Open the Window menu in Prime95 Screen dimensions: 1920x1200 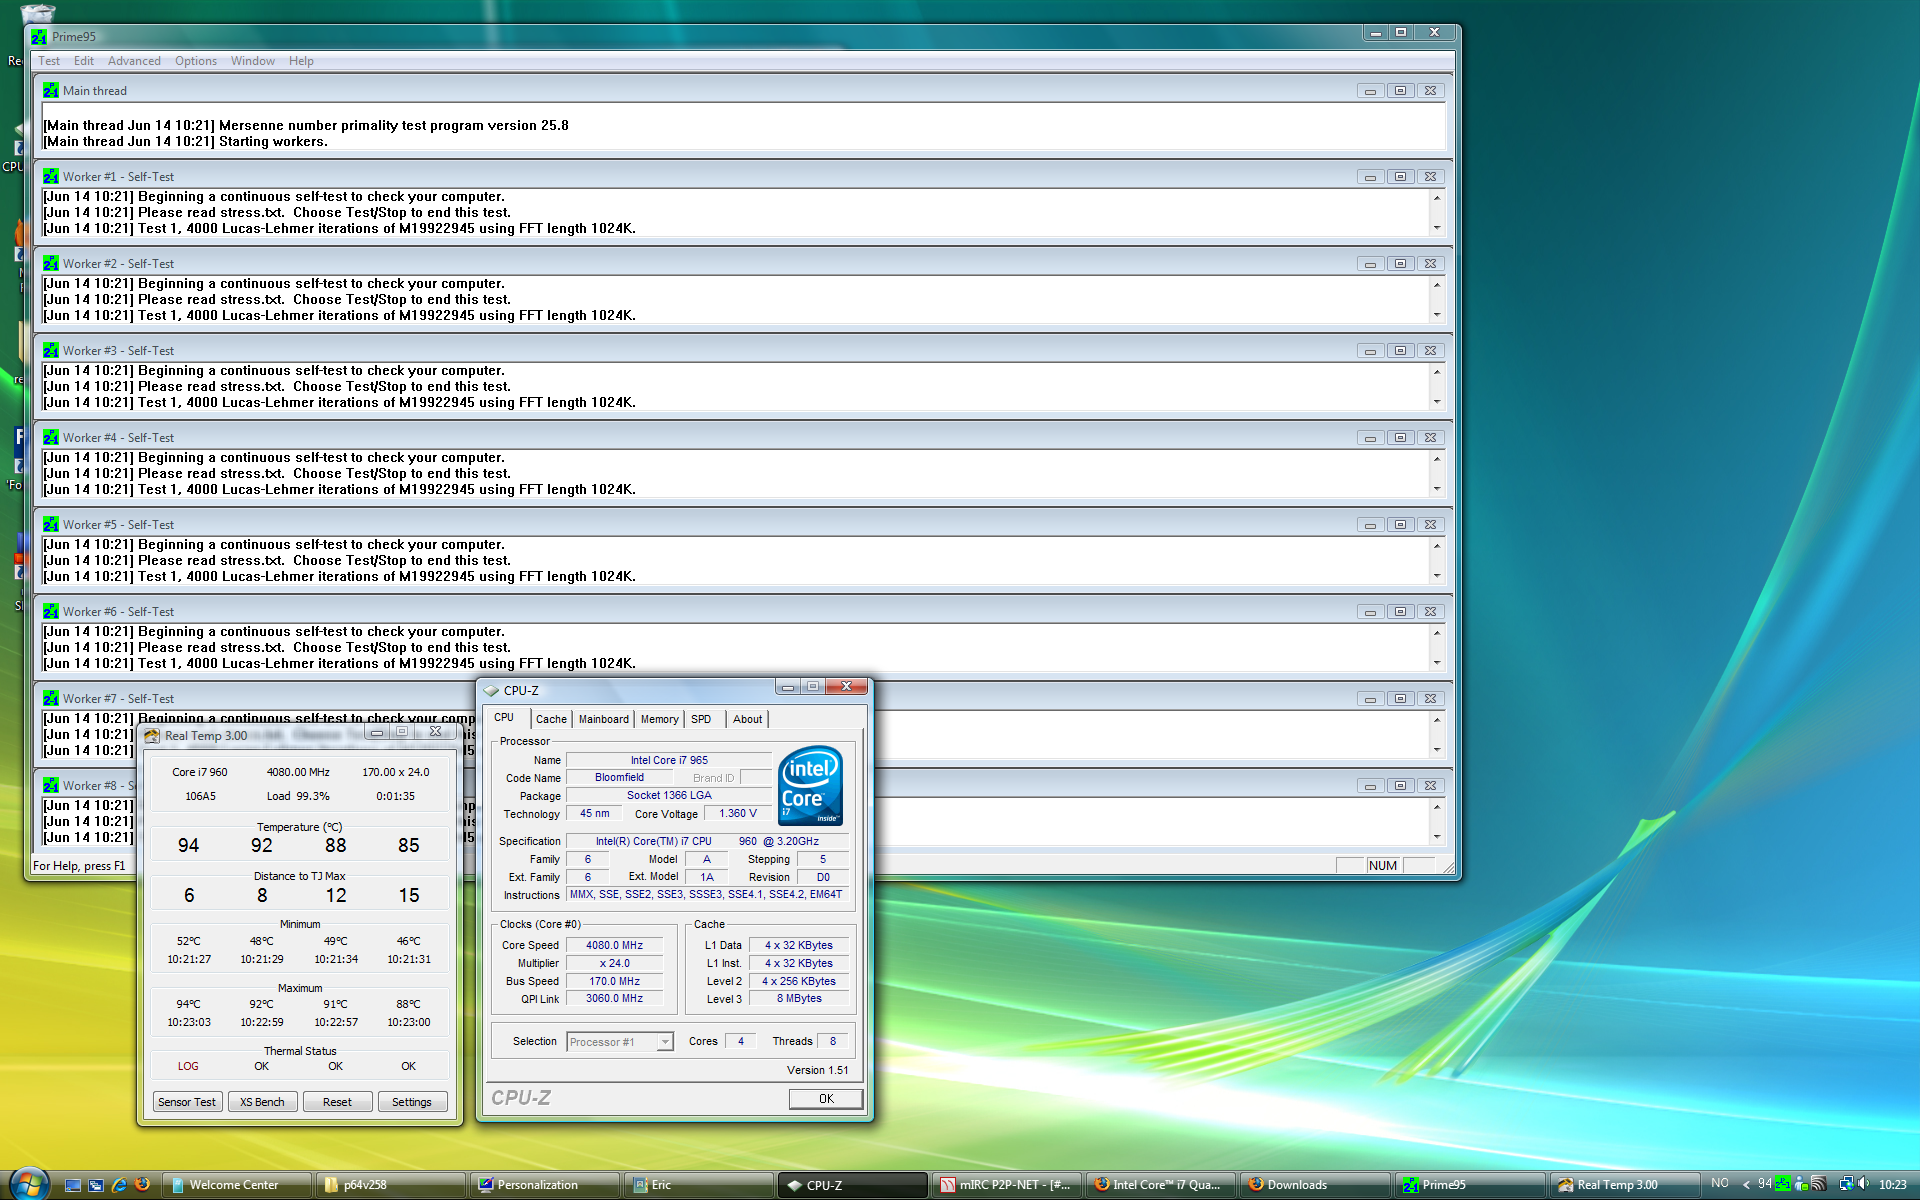point(253,61)
